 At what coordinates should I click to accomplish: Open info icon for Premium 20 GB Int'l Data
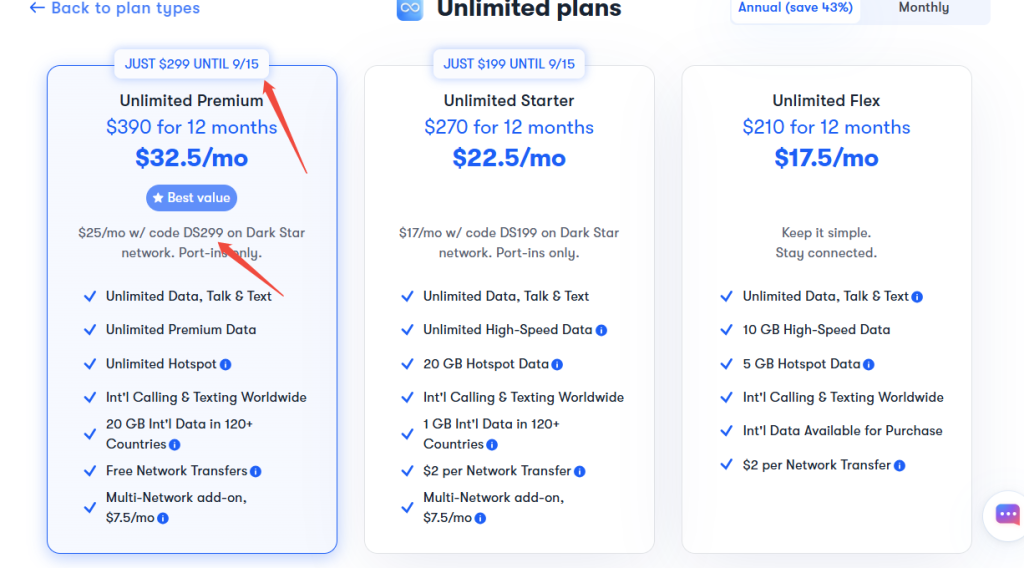click(174, 445)
